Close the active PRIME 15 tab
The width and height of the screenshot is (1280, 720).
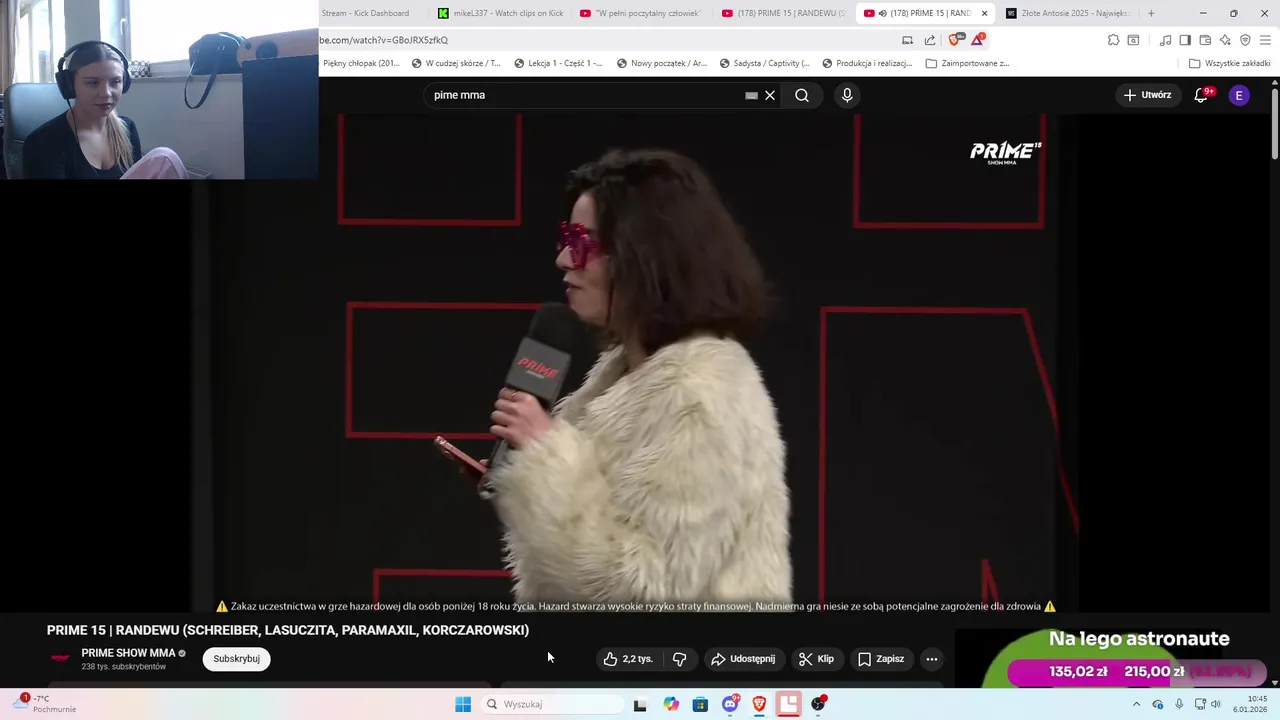[984, 13]
